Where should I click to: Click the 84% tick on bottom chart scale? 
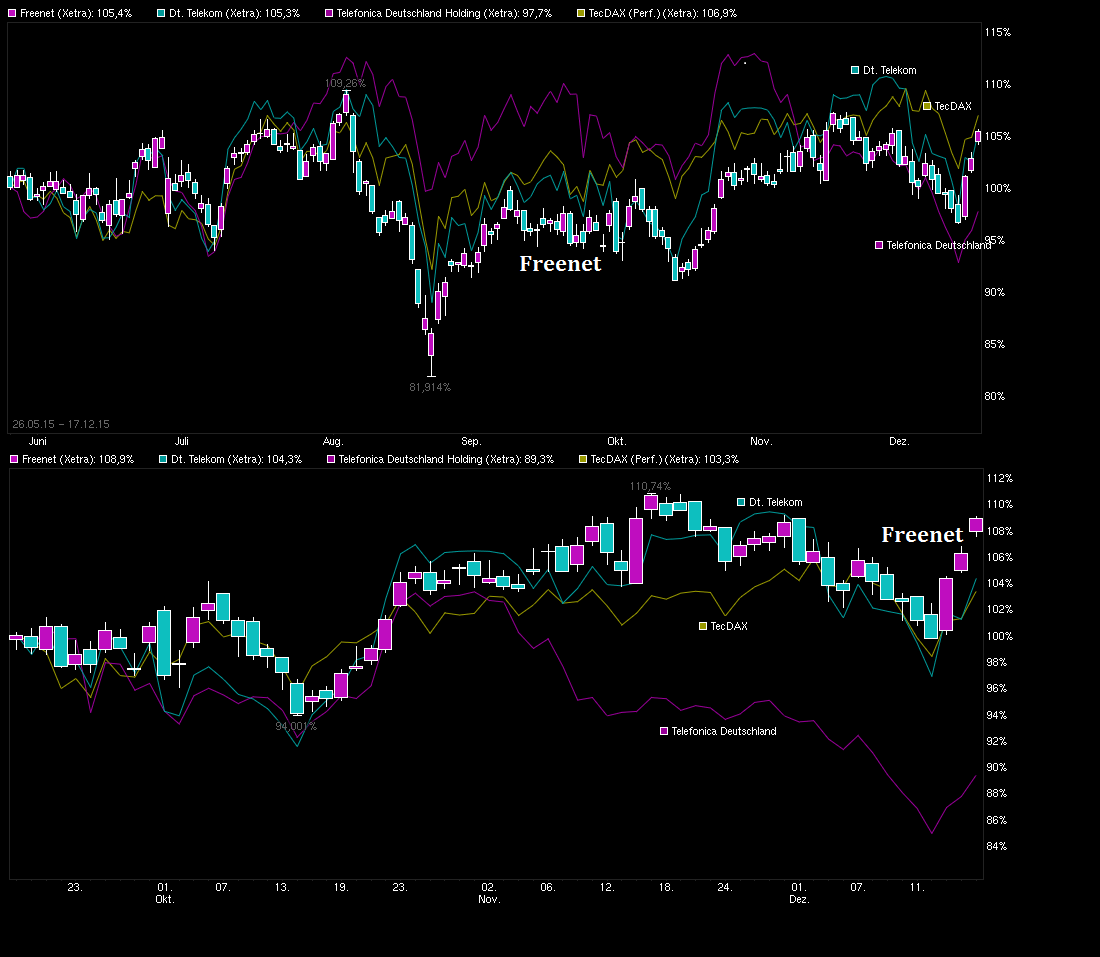click(997, 846)
